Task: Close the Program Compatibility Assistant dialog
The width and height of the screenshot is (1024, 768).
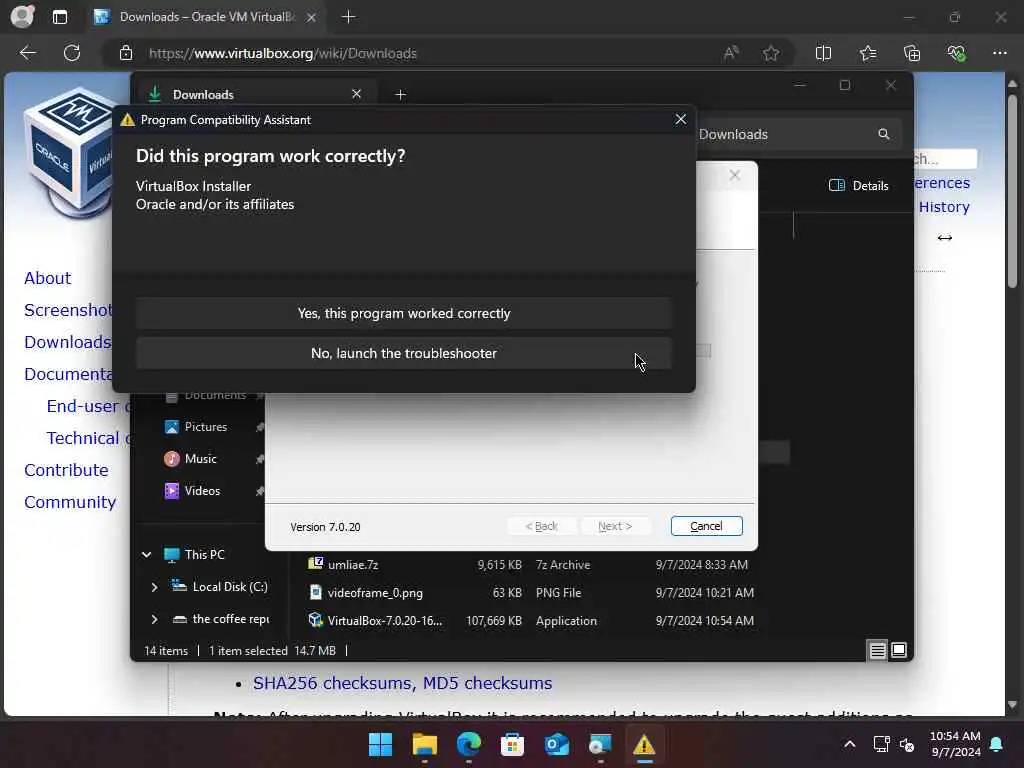Action: [x=680, y=120]
